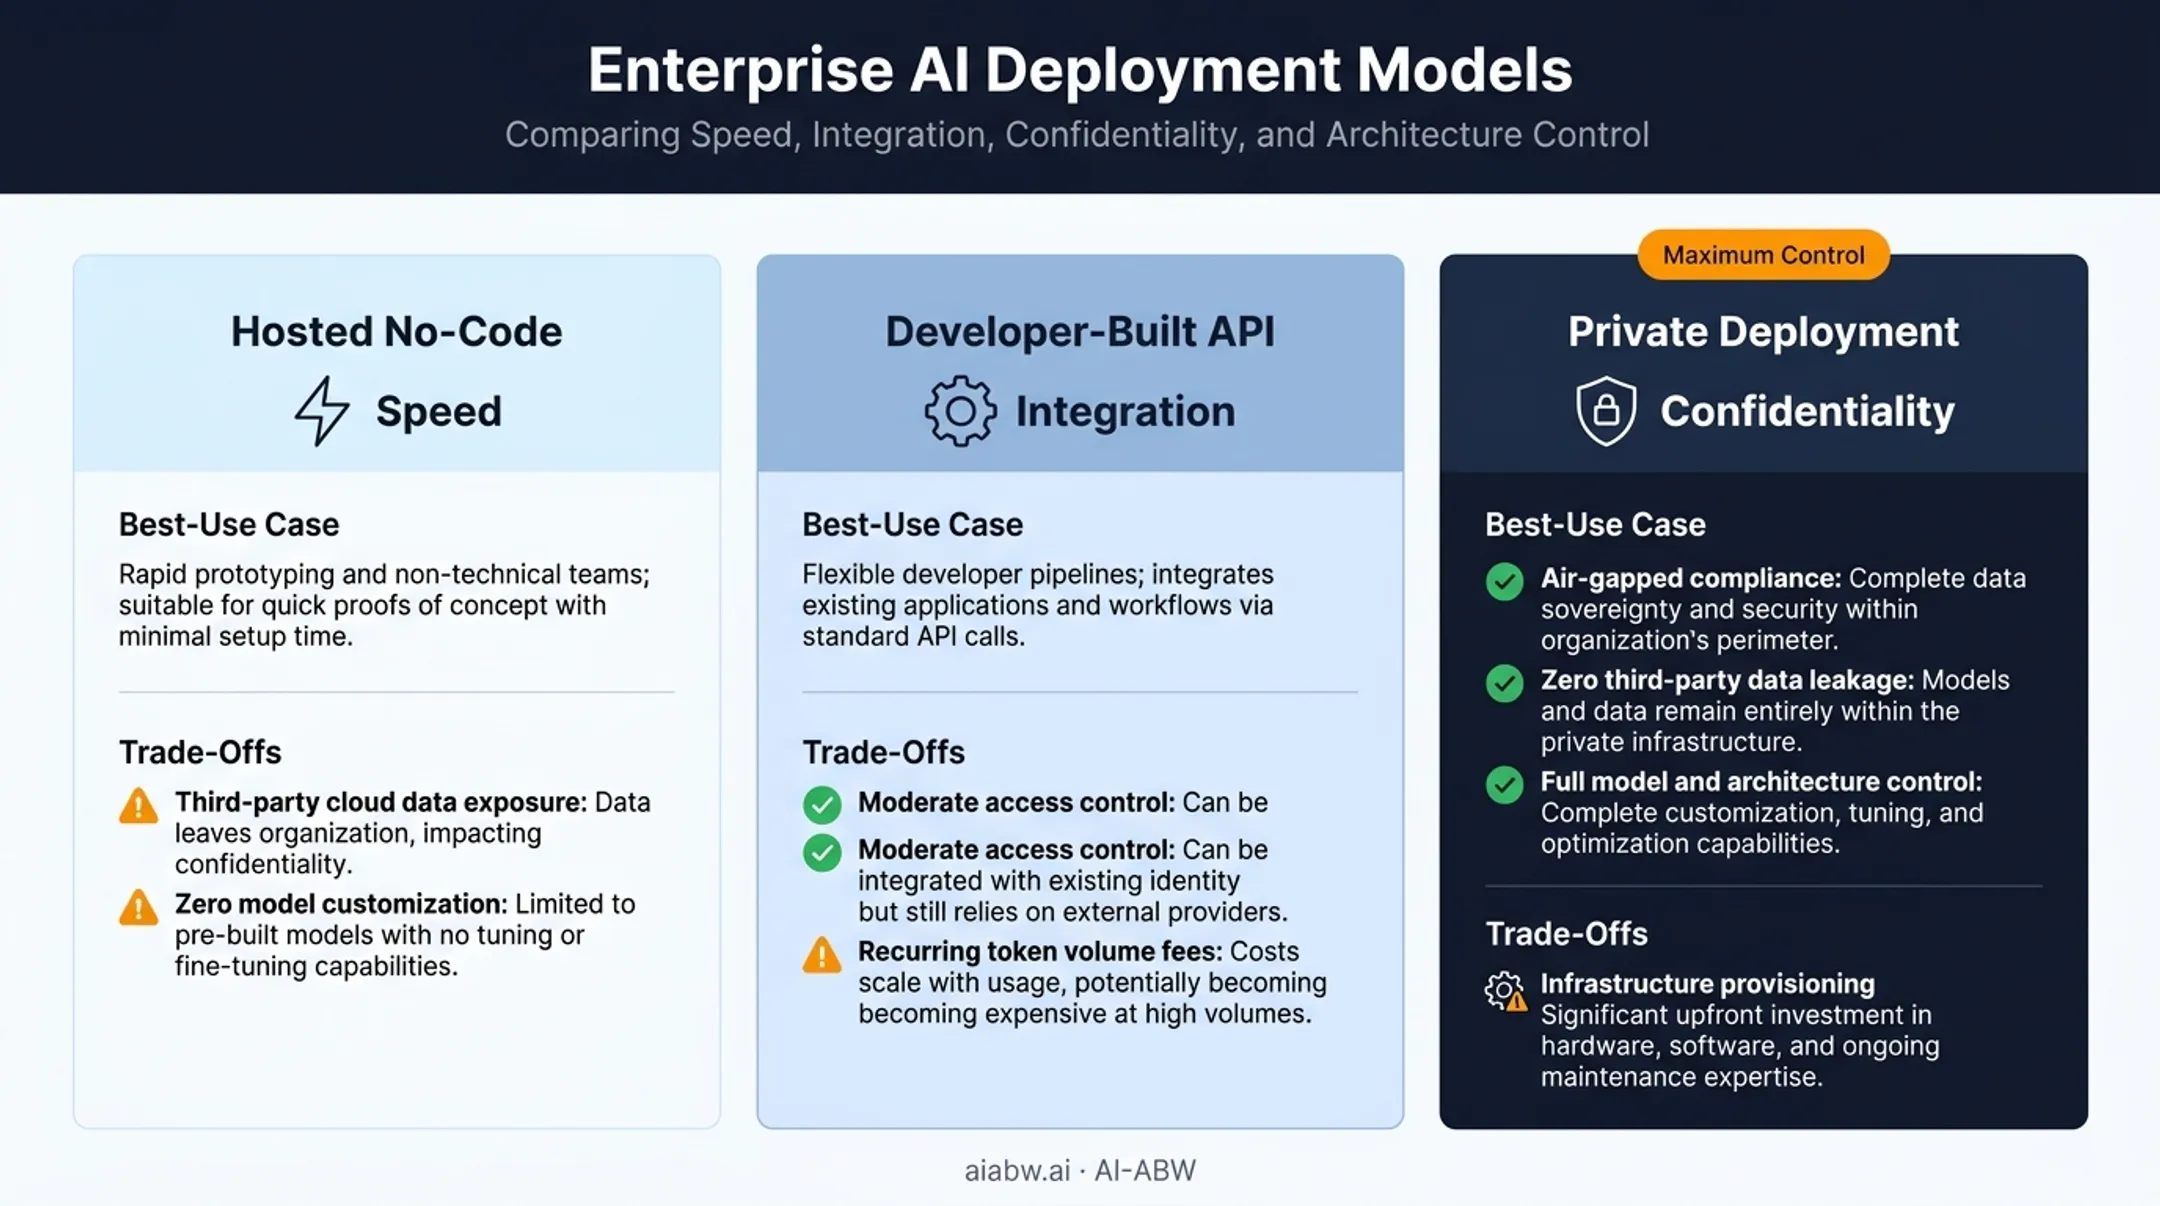Click the Comparing Speed, Integration subtitle
This screenshot has height=1206, width=2160.
click(1077, 135)
